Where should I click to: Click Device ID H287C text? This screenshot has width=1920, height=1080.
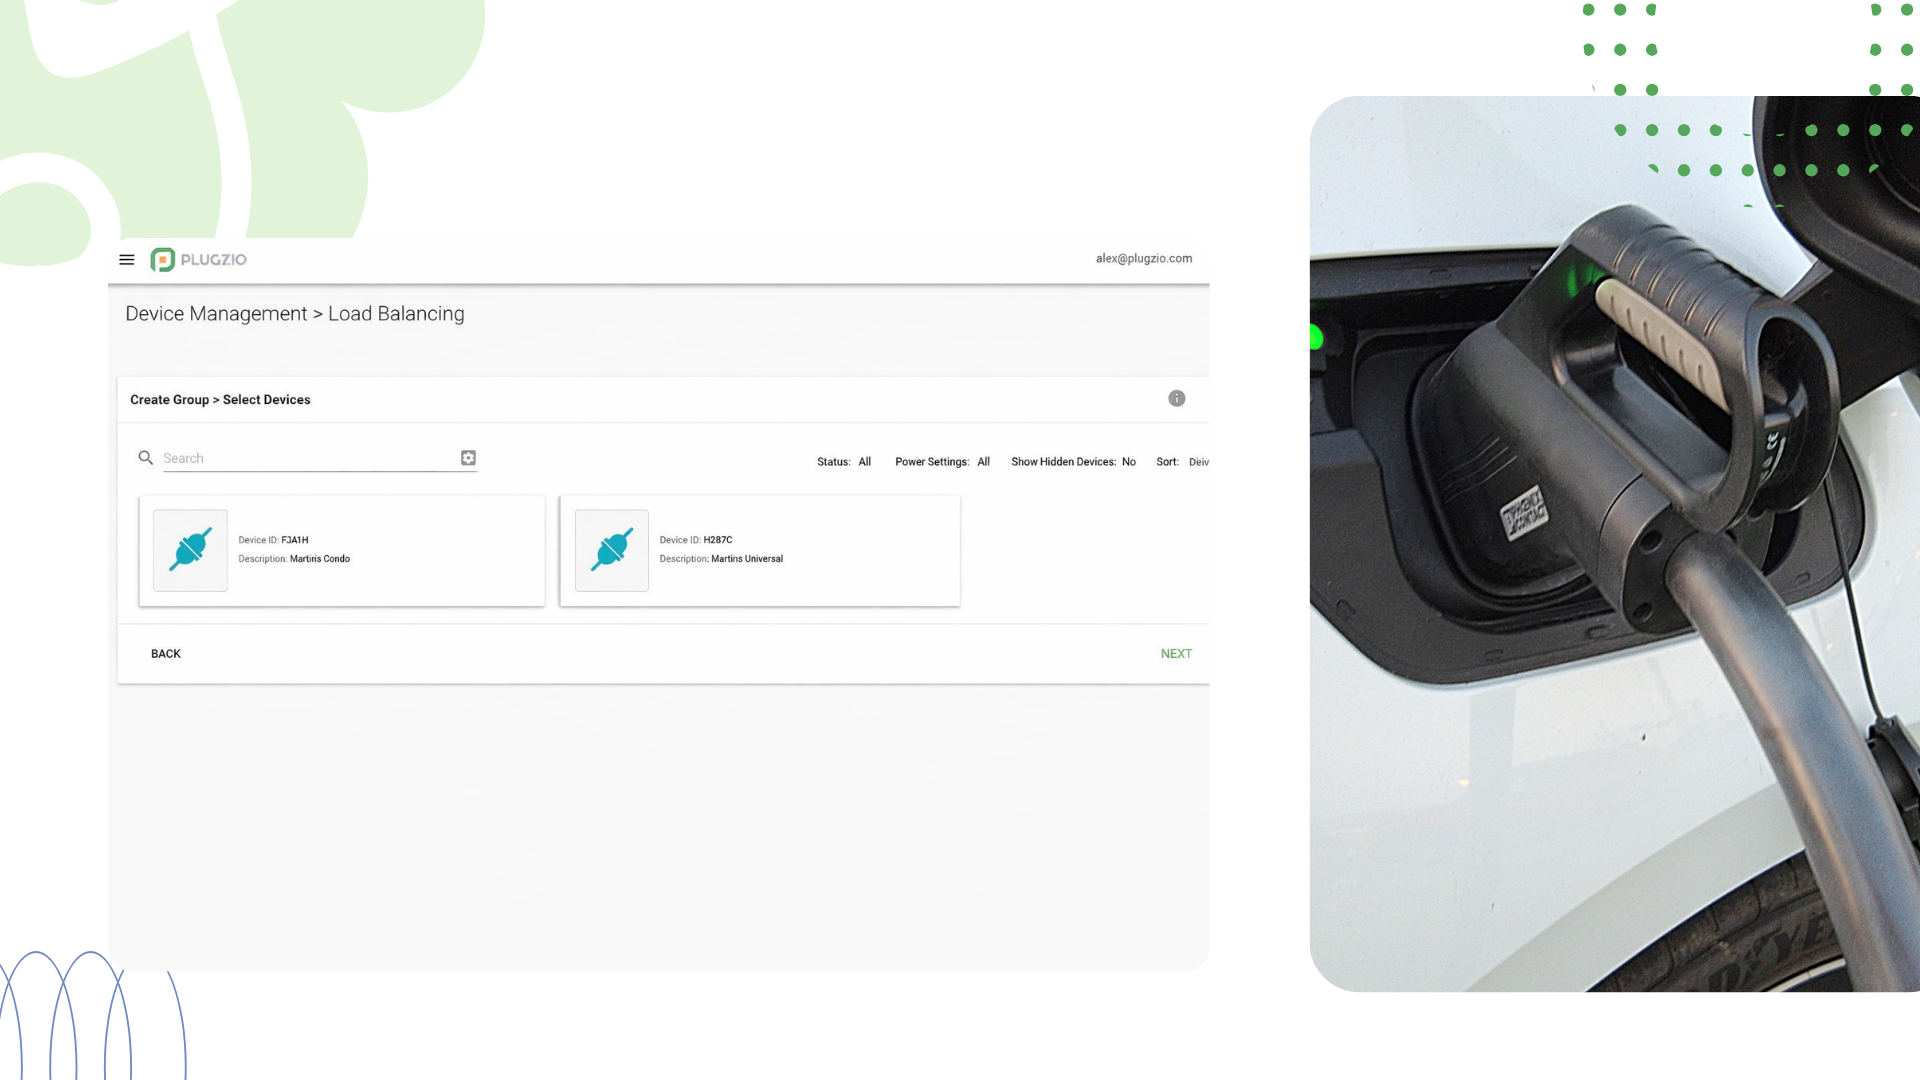(x=717, y=540)
